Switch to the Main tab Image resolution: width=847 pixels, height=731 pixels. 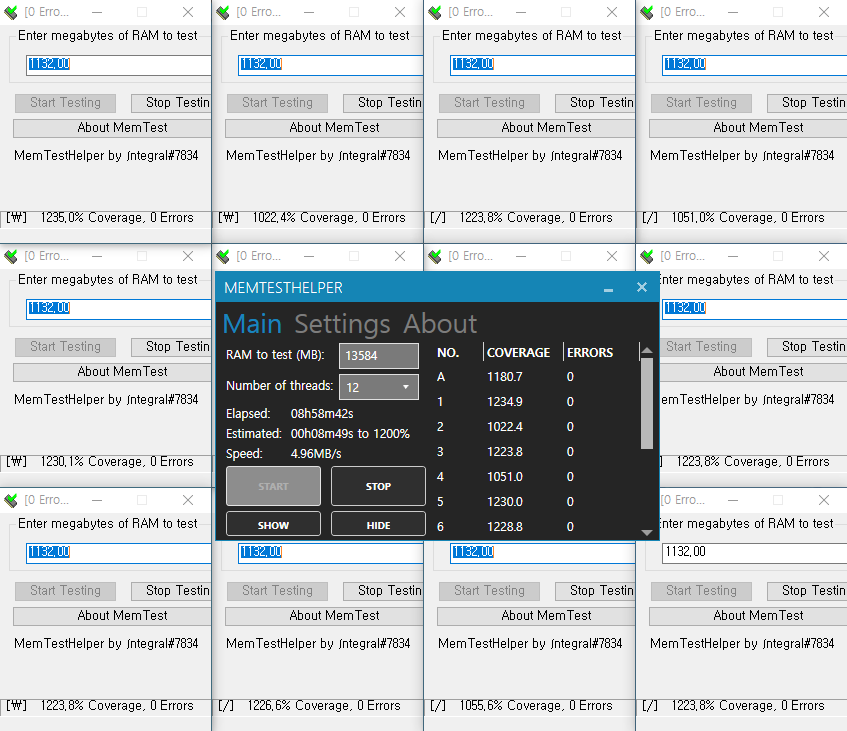click(x=252, y=324)
